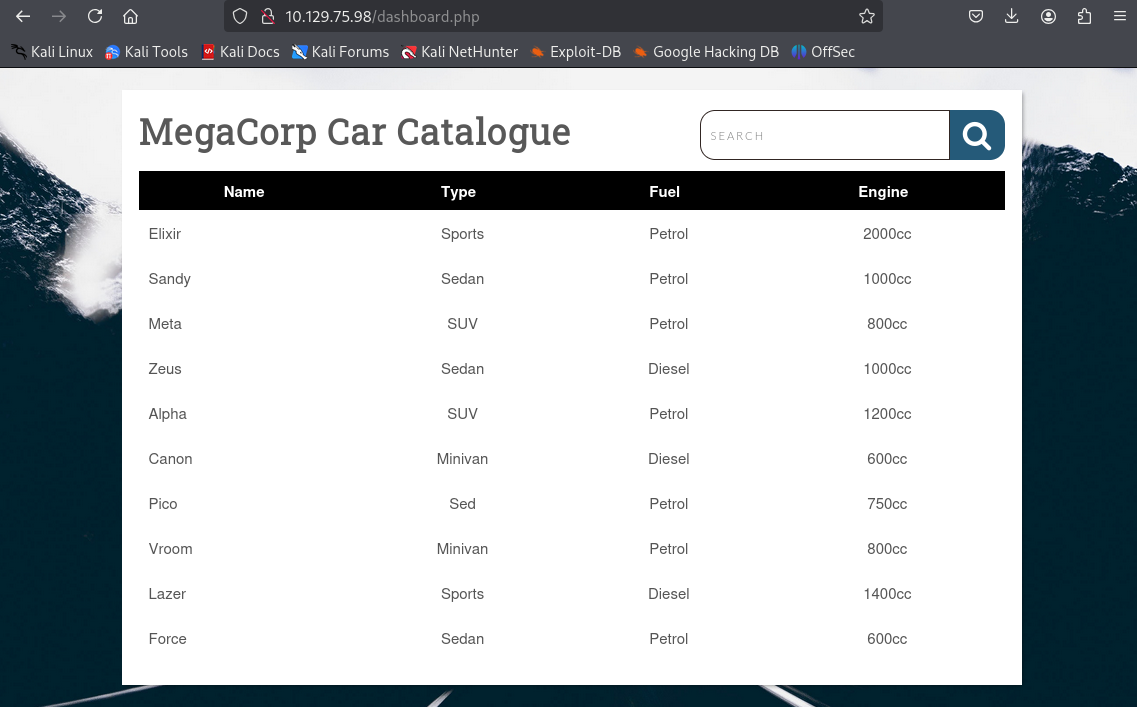This screenshot has height=707, width=1137.
Task: Open the Pocket save icon
Action: click(976, 16)
